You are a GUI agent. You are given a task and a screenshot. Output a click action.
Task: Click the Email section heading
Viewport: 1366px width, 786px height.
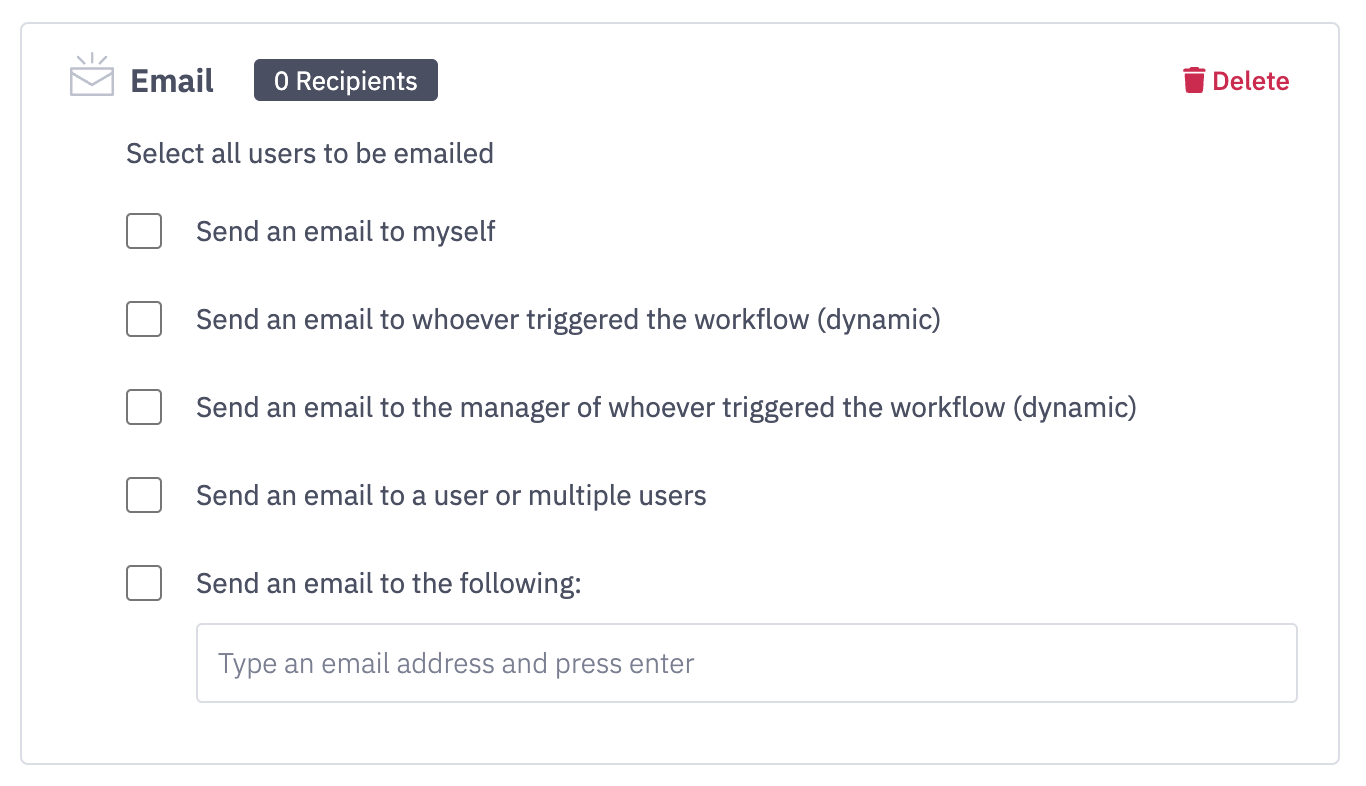tap(172, 81)
